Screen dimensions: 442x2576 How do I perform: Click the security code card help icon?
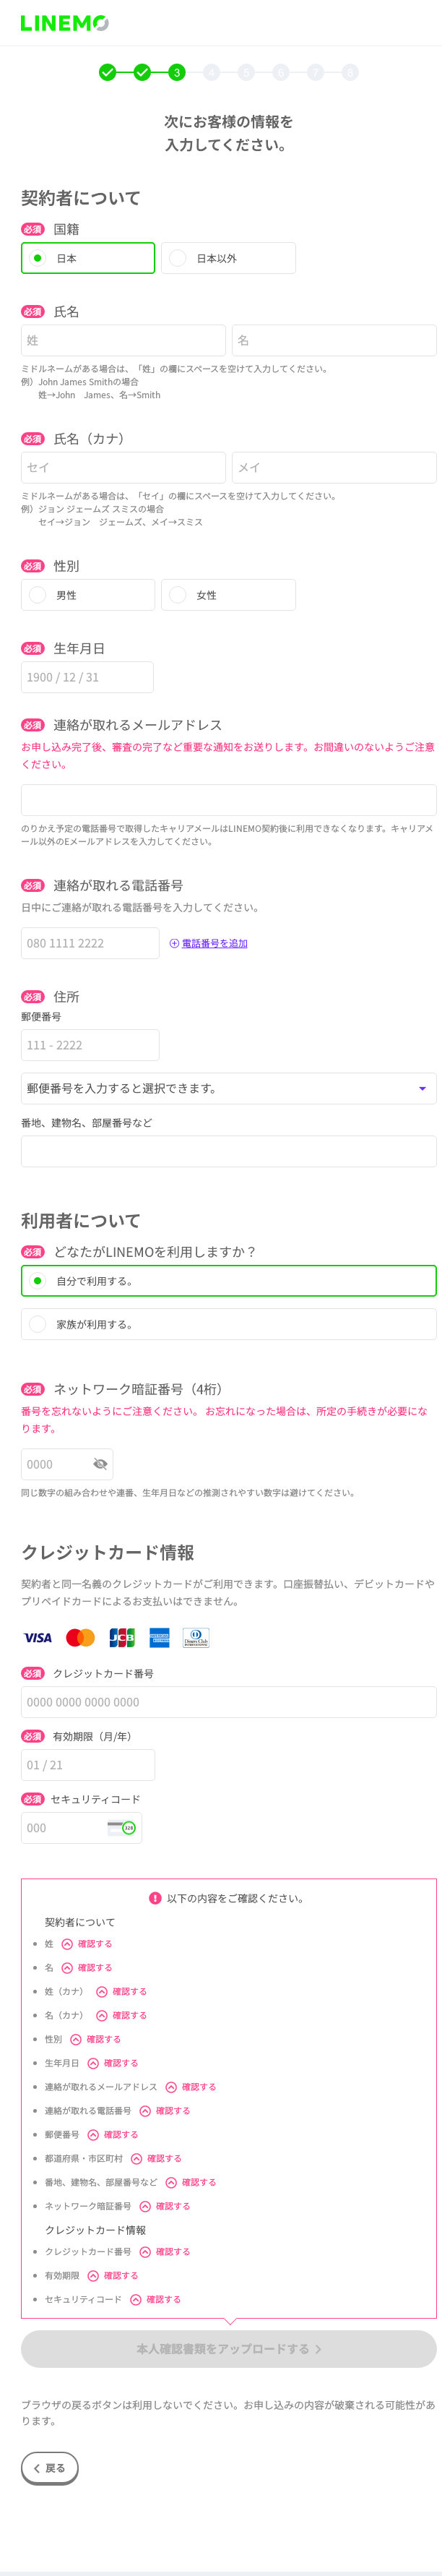coord(121,1827)
